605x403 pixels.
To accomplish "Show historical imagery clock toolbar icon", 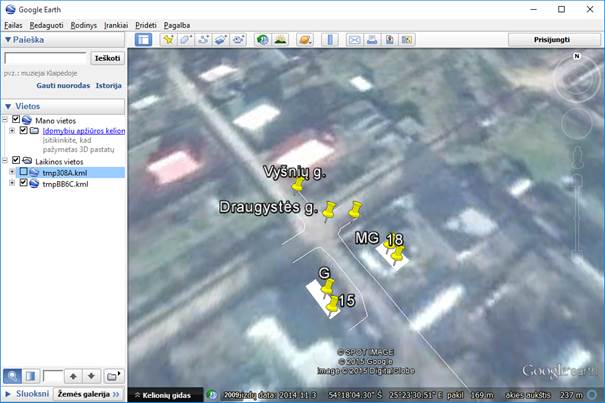I will 263,40.
